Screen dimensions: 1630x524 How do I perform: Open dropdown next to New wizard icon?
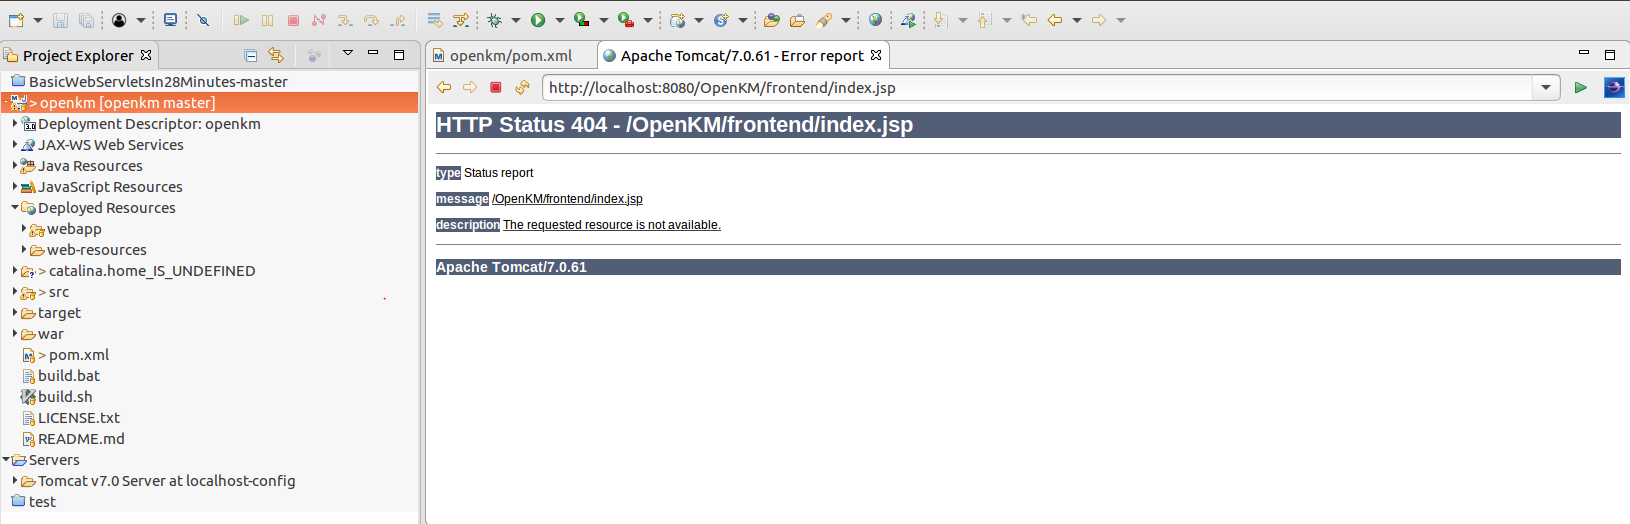[38, 20]
